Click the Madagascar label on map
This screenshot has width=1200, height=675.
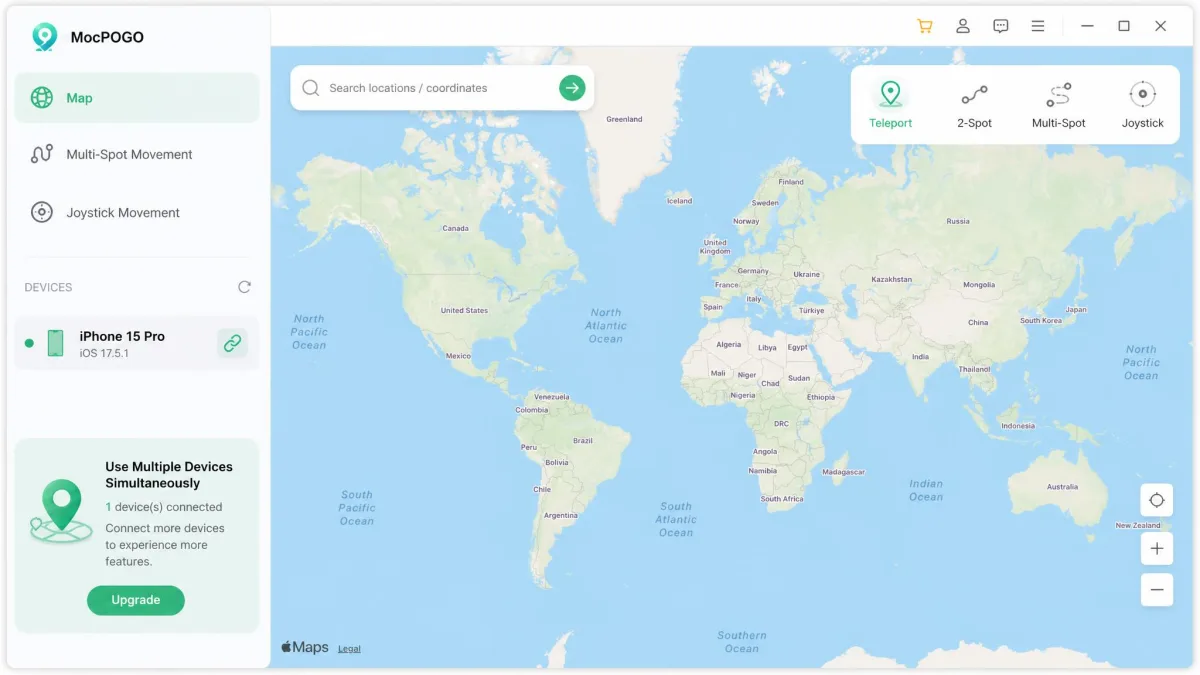pos(843,471)
